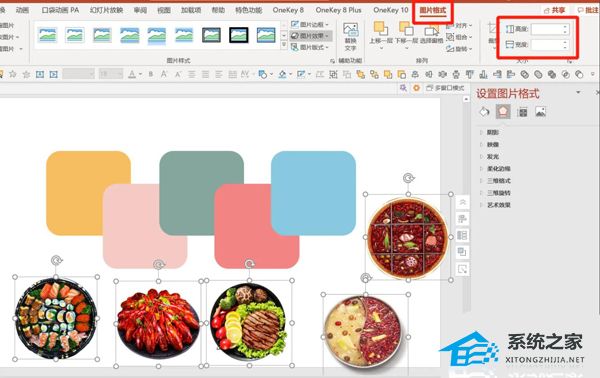Open the 口袋动画 PA tab

point(60,10)
